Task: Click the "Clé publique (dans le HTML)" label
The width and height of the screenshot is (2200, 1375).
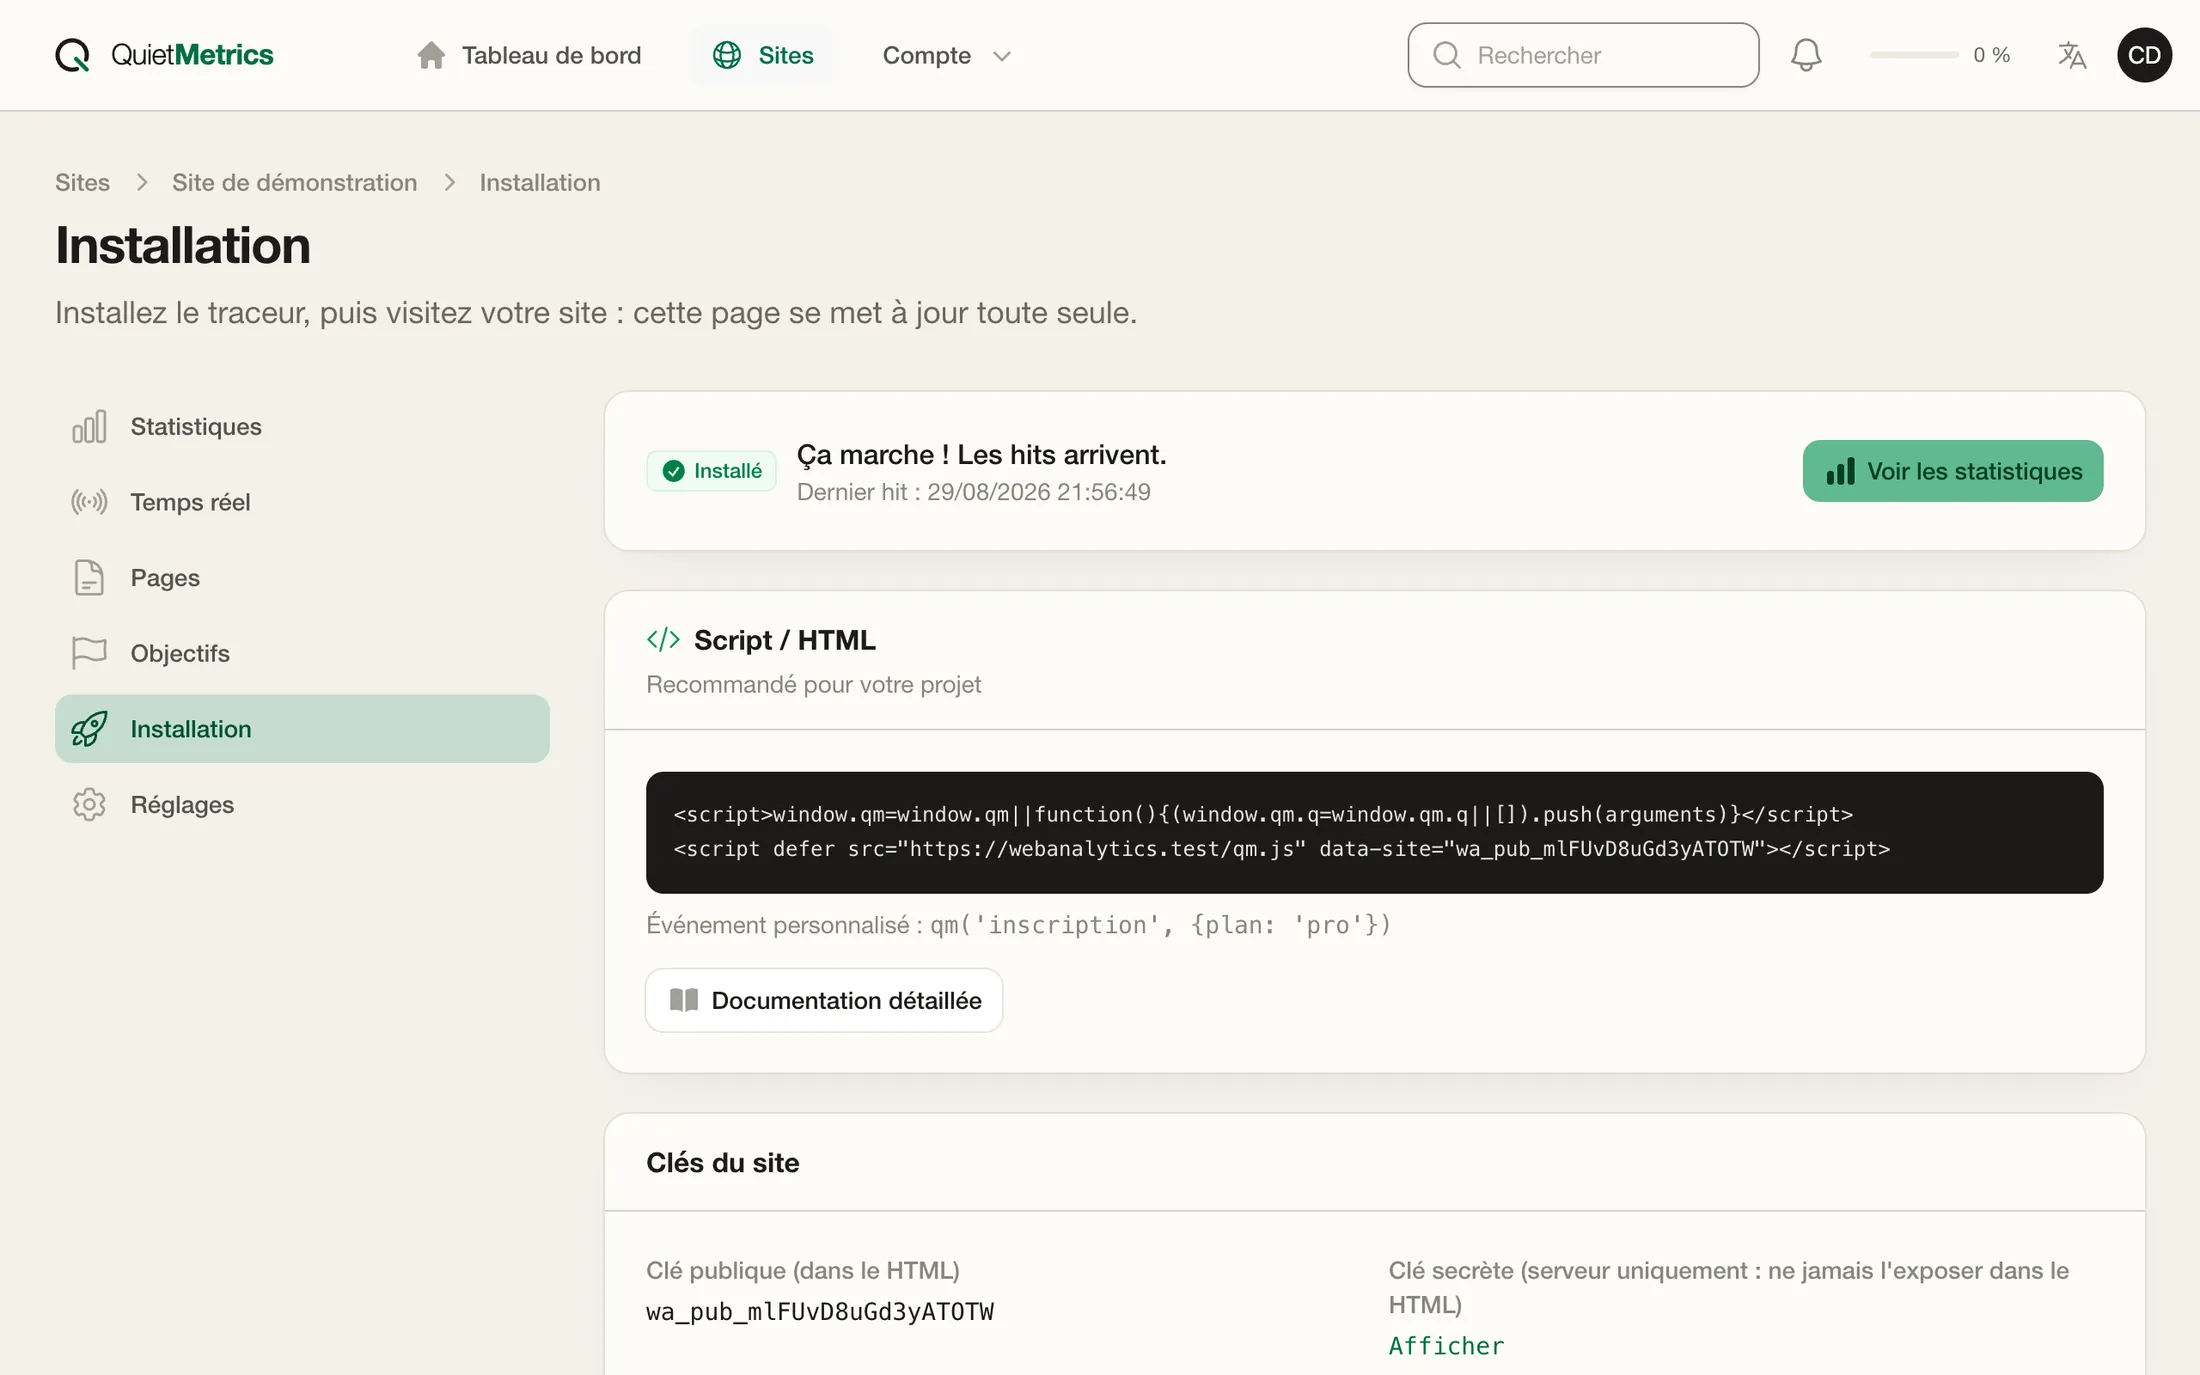Action: click(x=802, y=1270)
